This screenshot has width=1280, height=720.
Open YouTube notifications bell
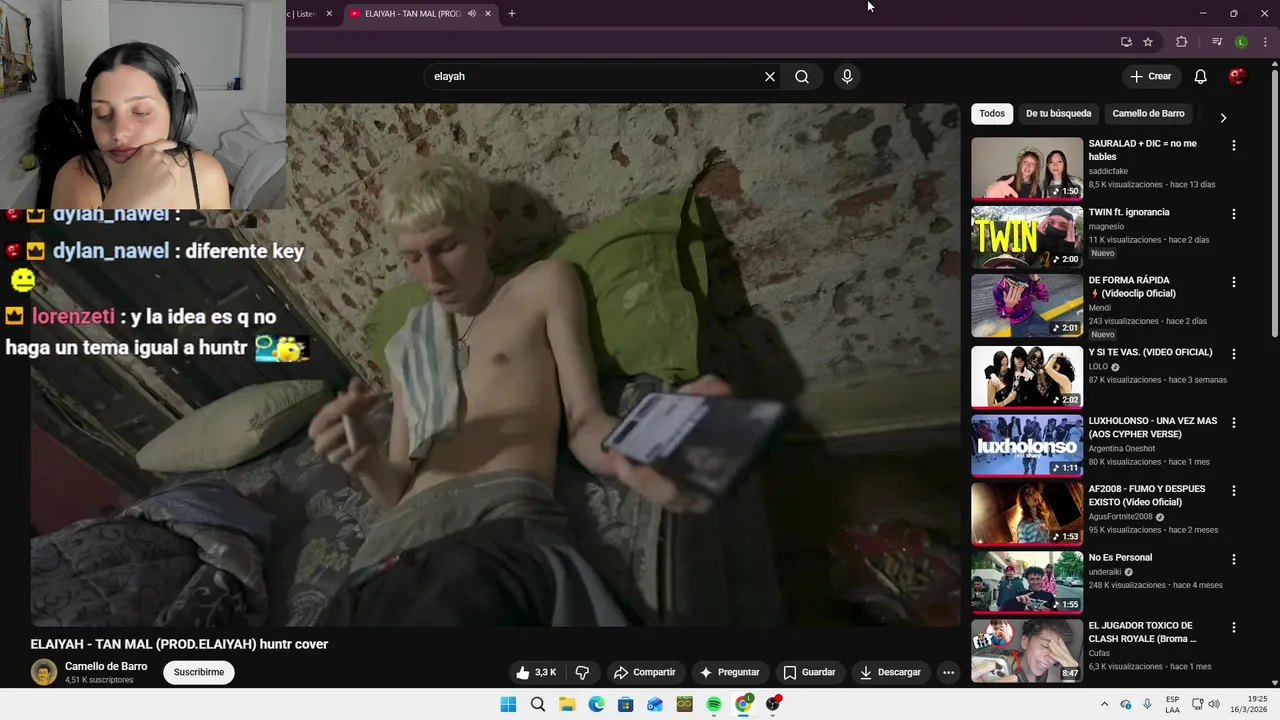pos(1201,76)
